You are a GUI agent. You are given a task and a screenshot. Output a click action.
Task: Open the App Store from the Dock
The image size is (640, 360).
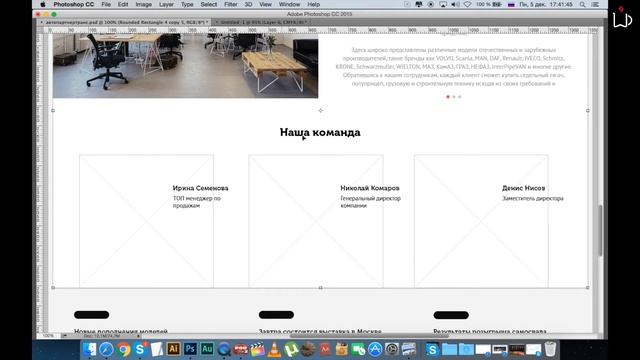(x=375, y=349)
